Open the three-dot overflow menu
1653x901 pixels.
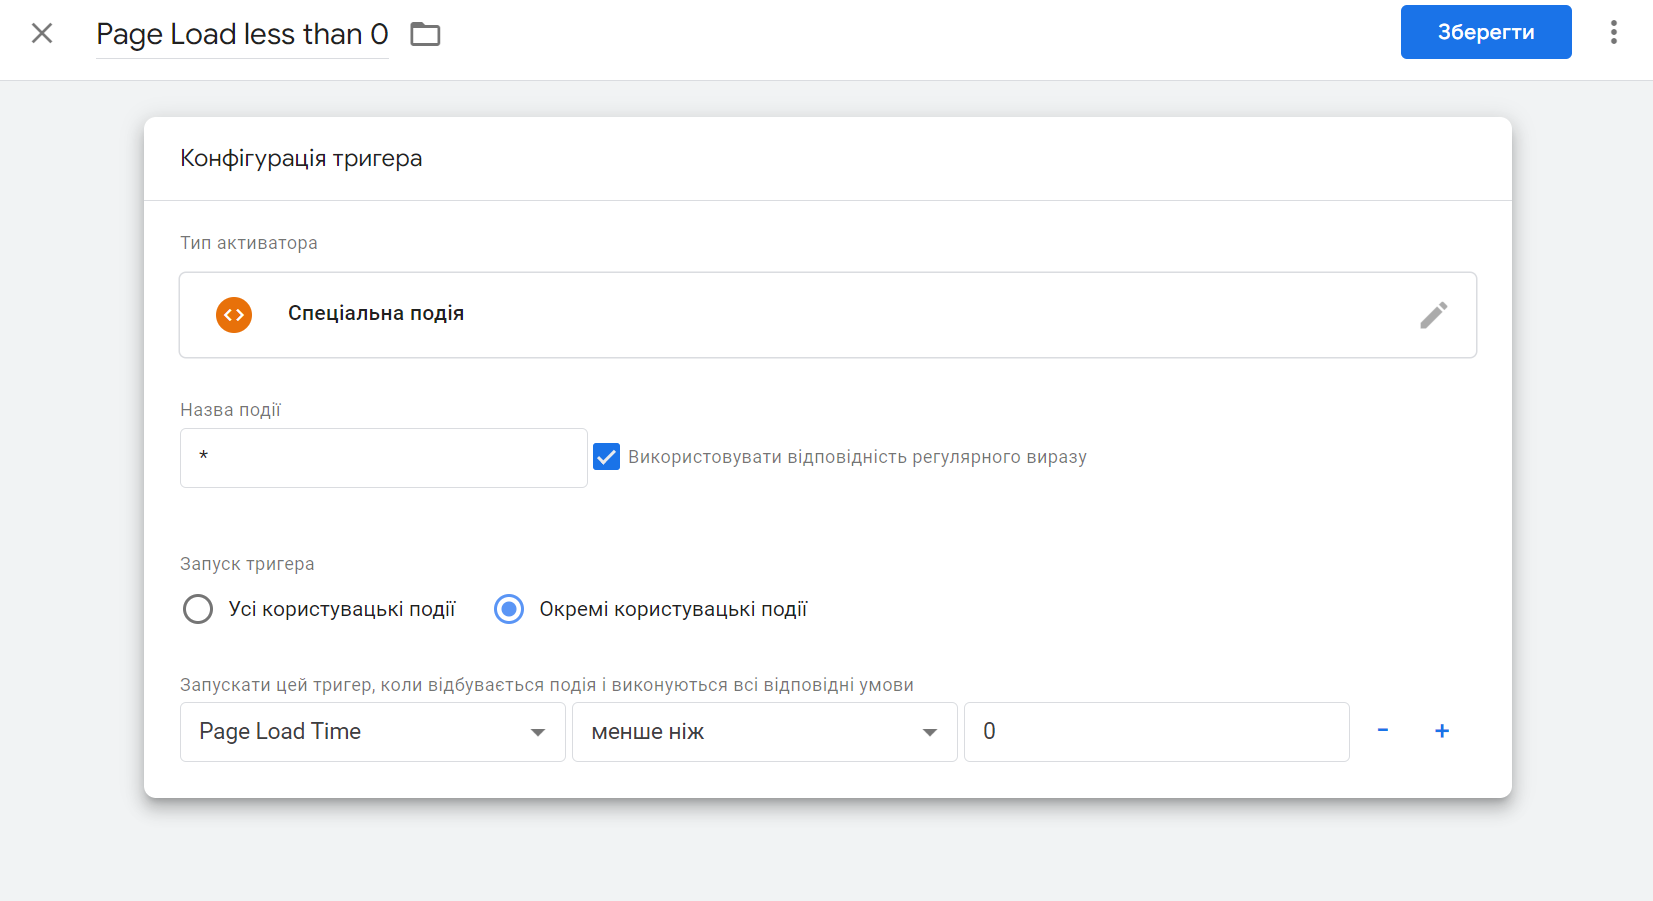click(x=1613, y=32)
